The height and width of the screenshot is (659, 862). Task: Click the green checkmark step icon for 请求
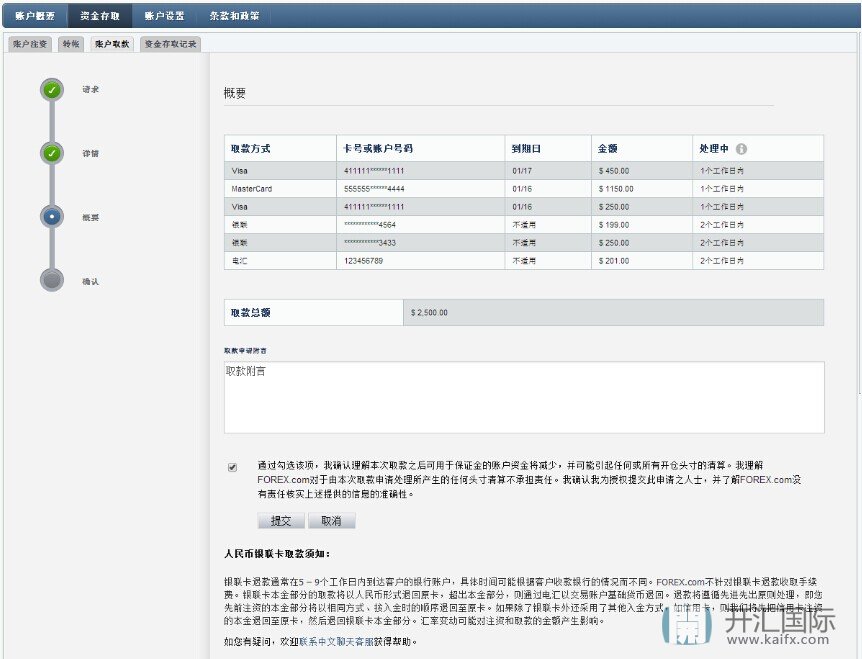(x=52, y=90)
